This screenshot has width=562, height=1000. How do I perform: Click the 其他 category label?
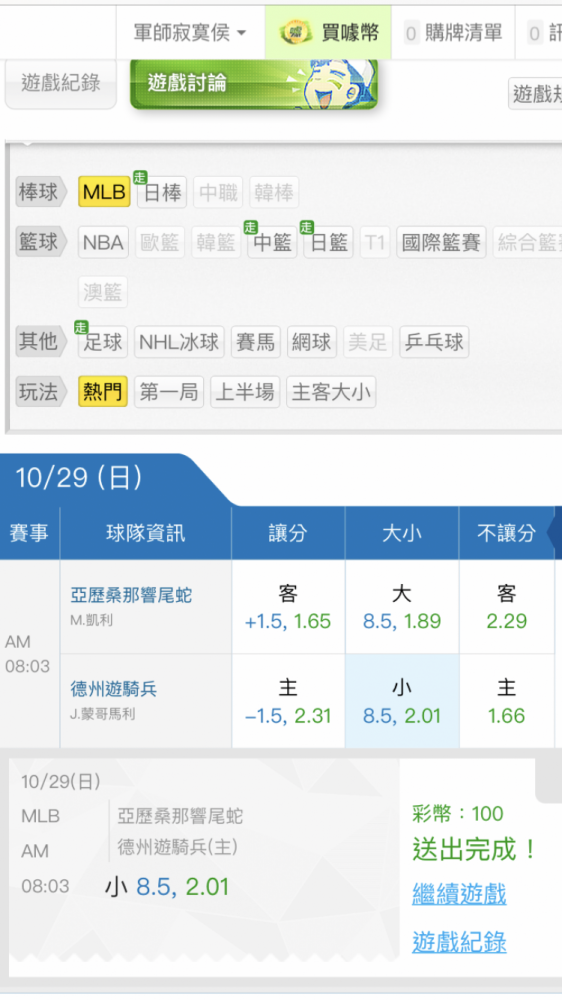pyautogui.click(x=41, y=342)
